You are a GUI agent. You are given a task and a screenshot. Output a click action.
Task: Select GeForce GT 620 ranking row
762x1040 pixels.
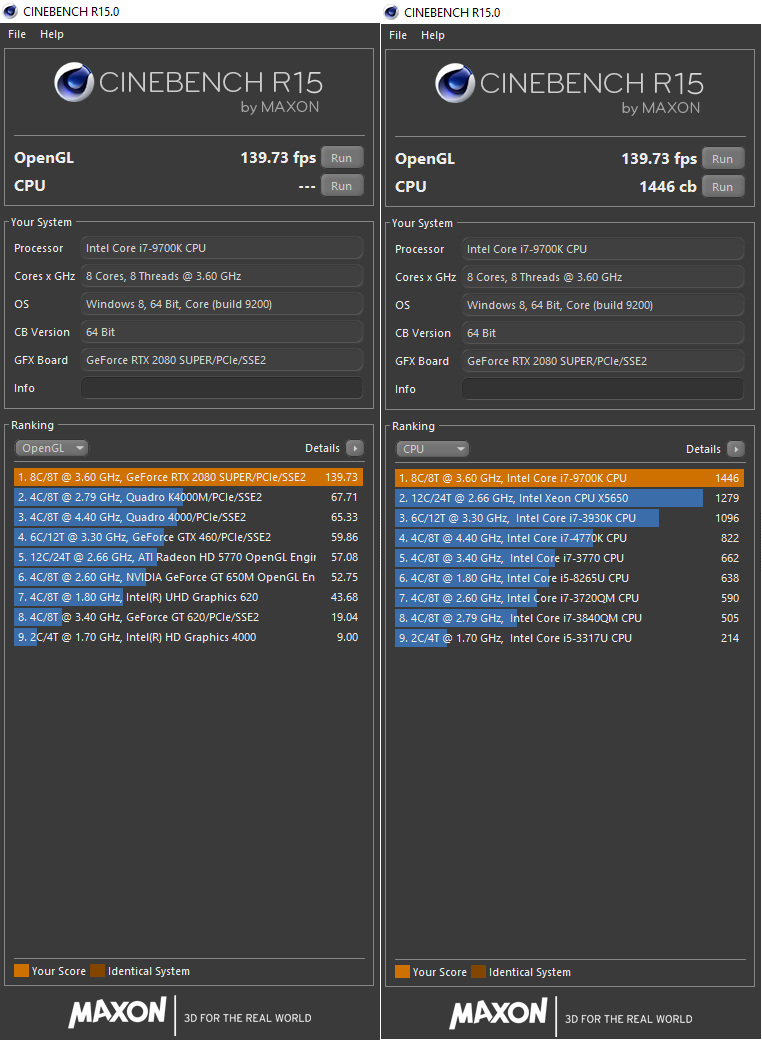pos(188,617)
